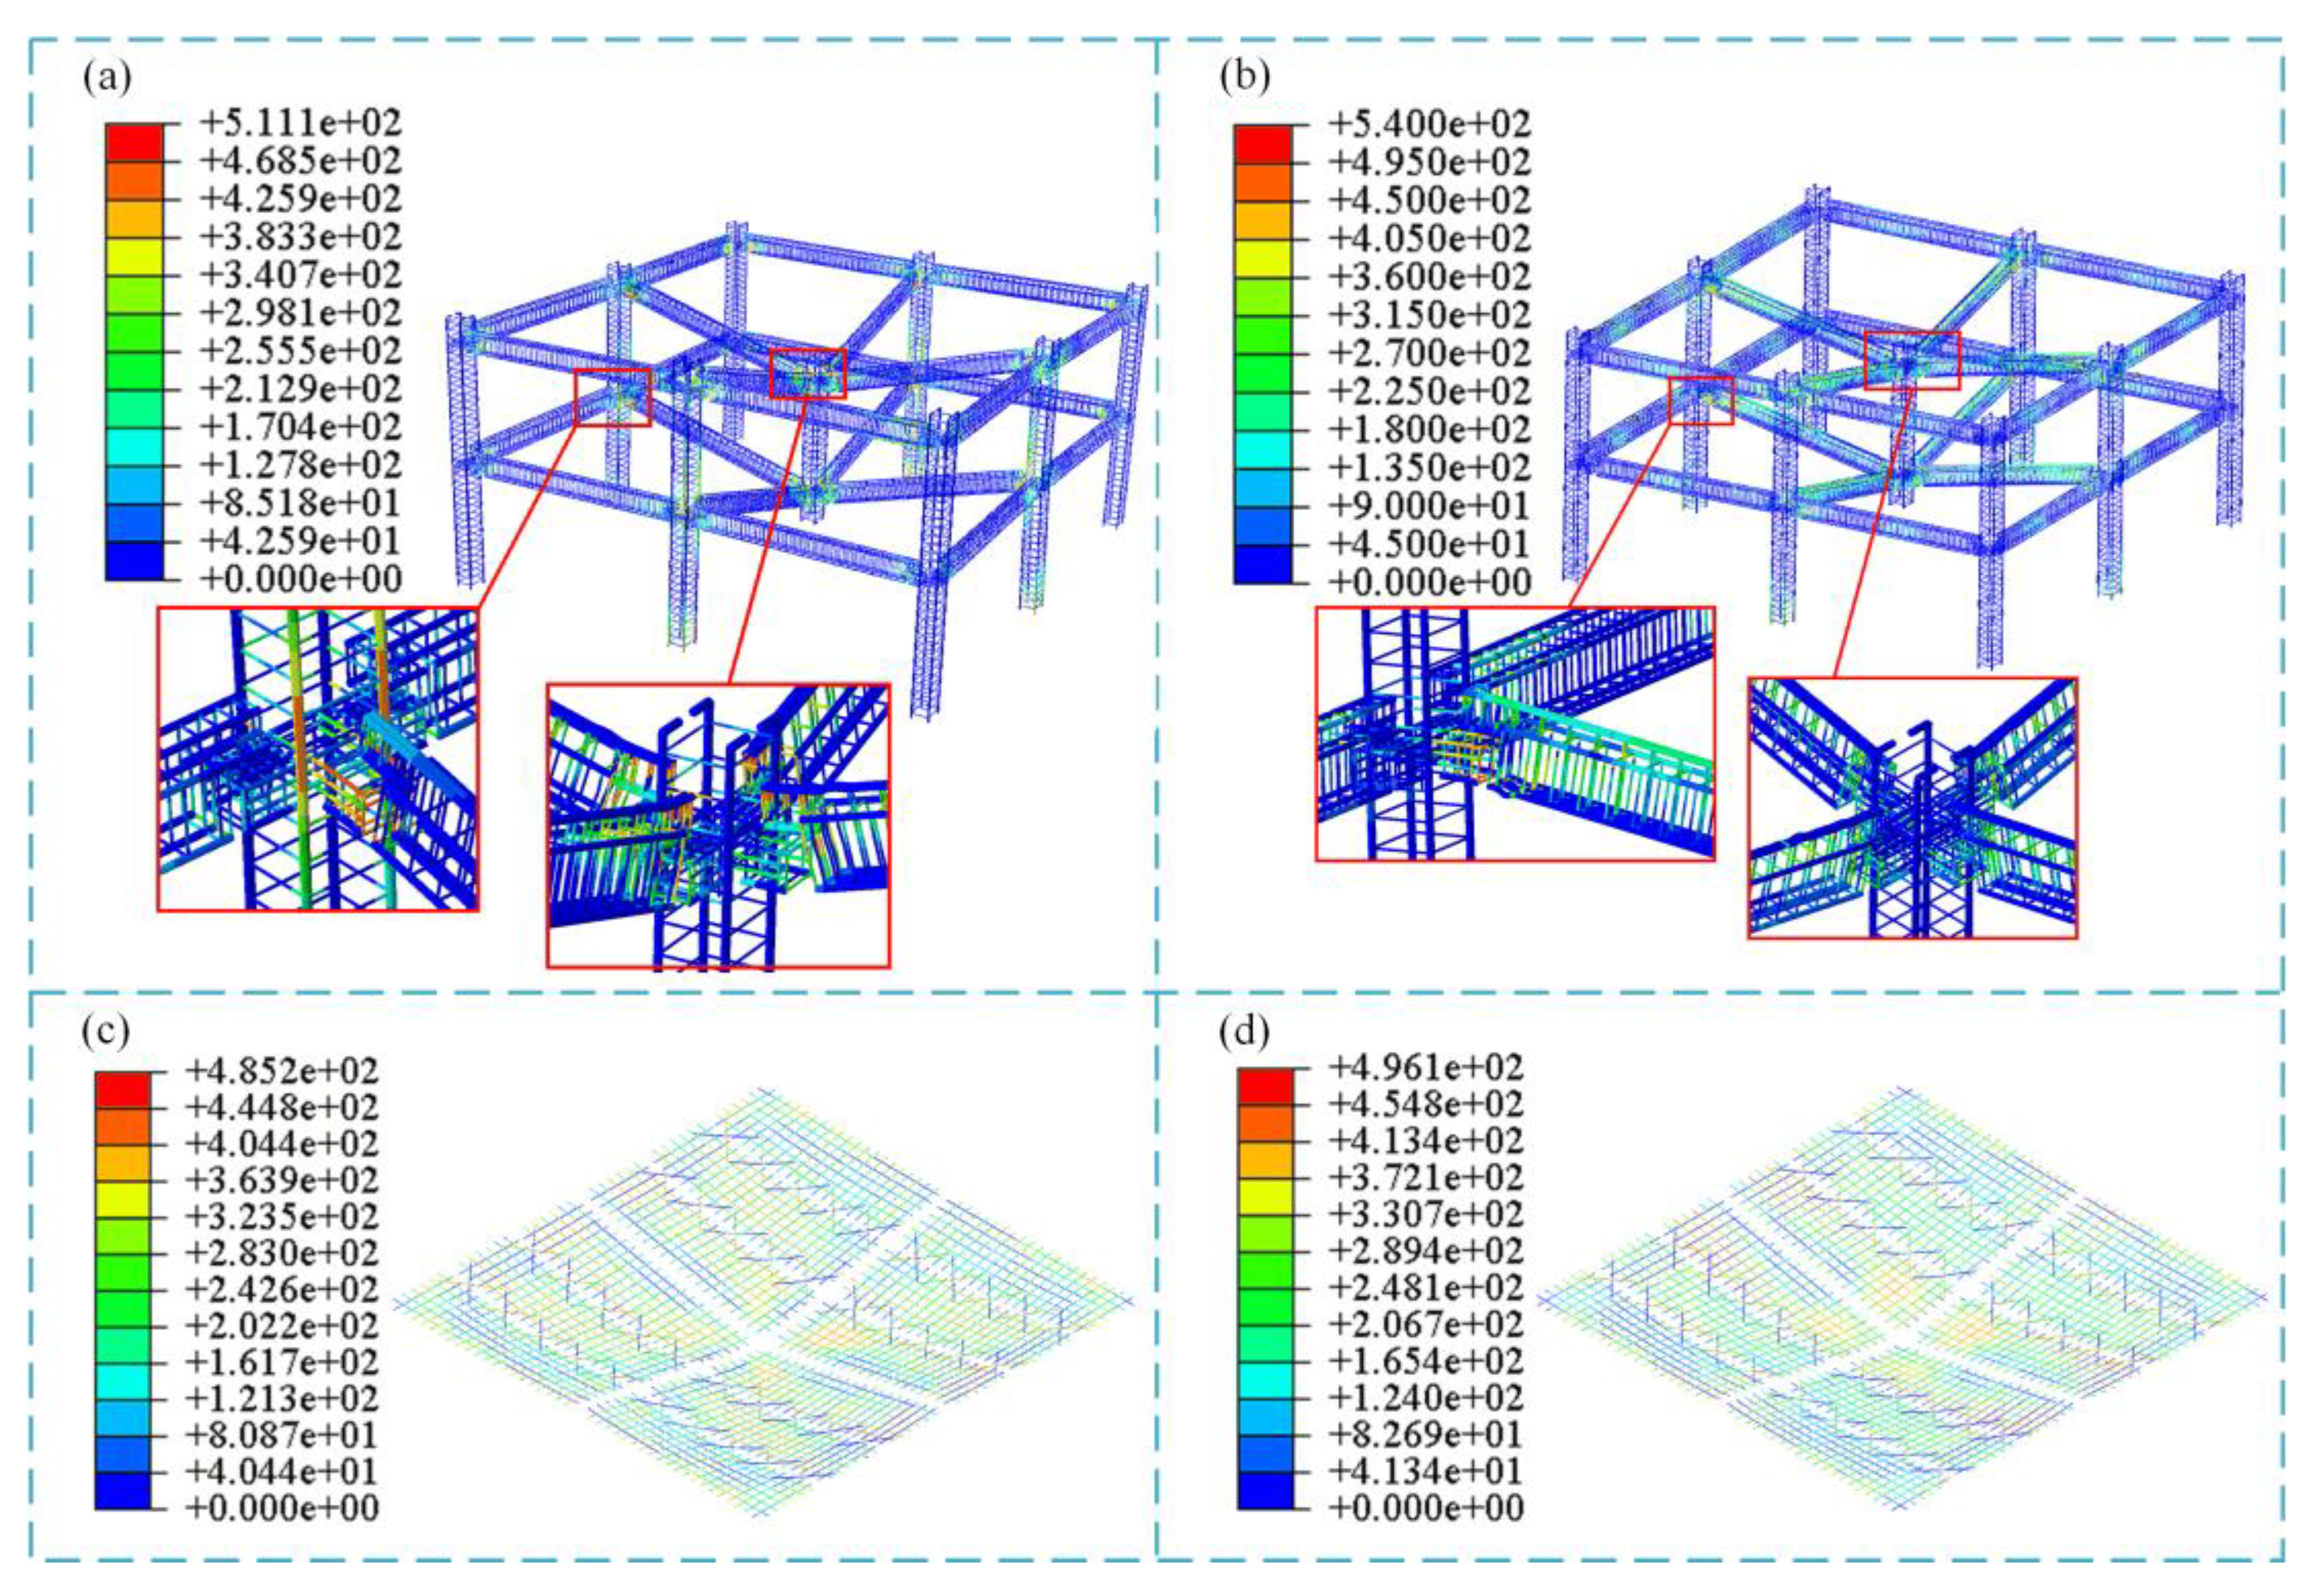The height and width of the screenshot is (1596, 2317).
Task: Select the legend value +1.704e+02
Action: [x=300, y=427]
